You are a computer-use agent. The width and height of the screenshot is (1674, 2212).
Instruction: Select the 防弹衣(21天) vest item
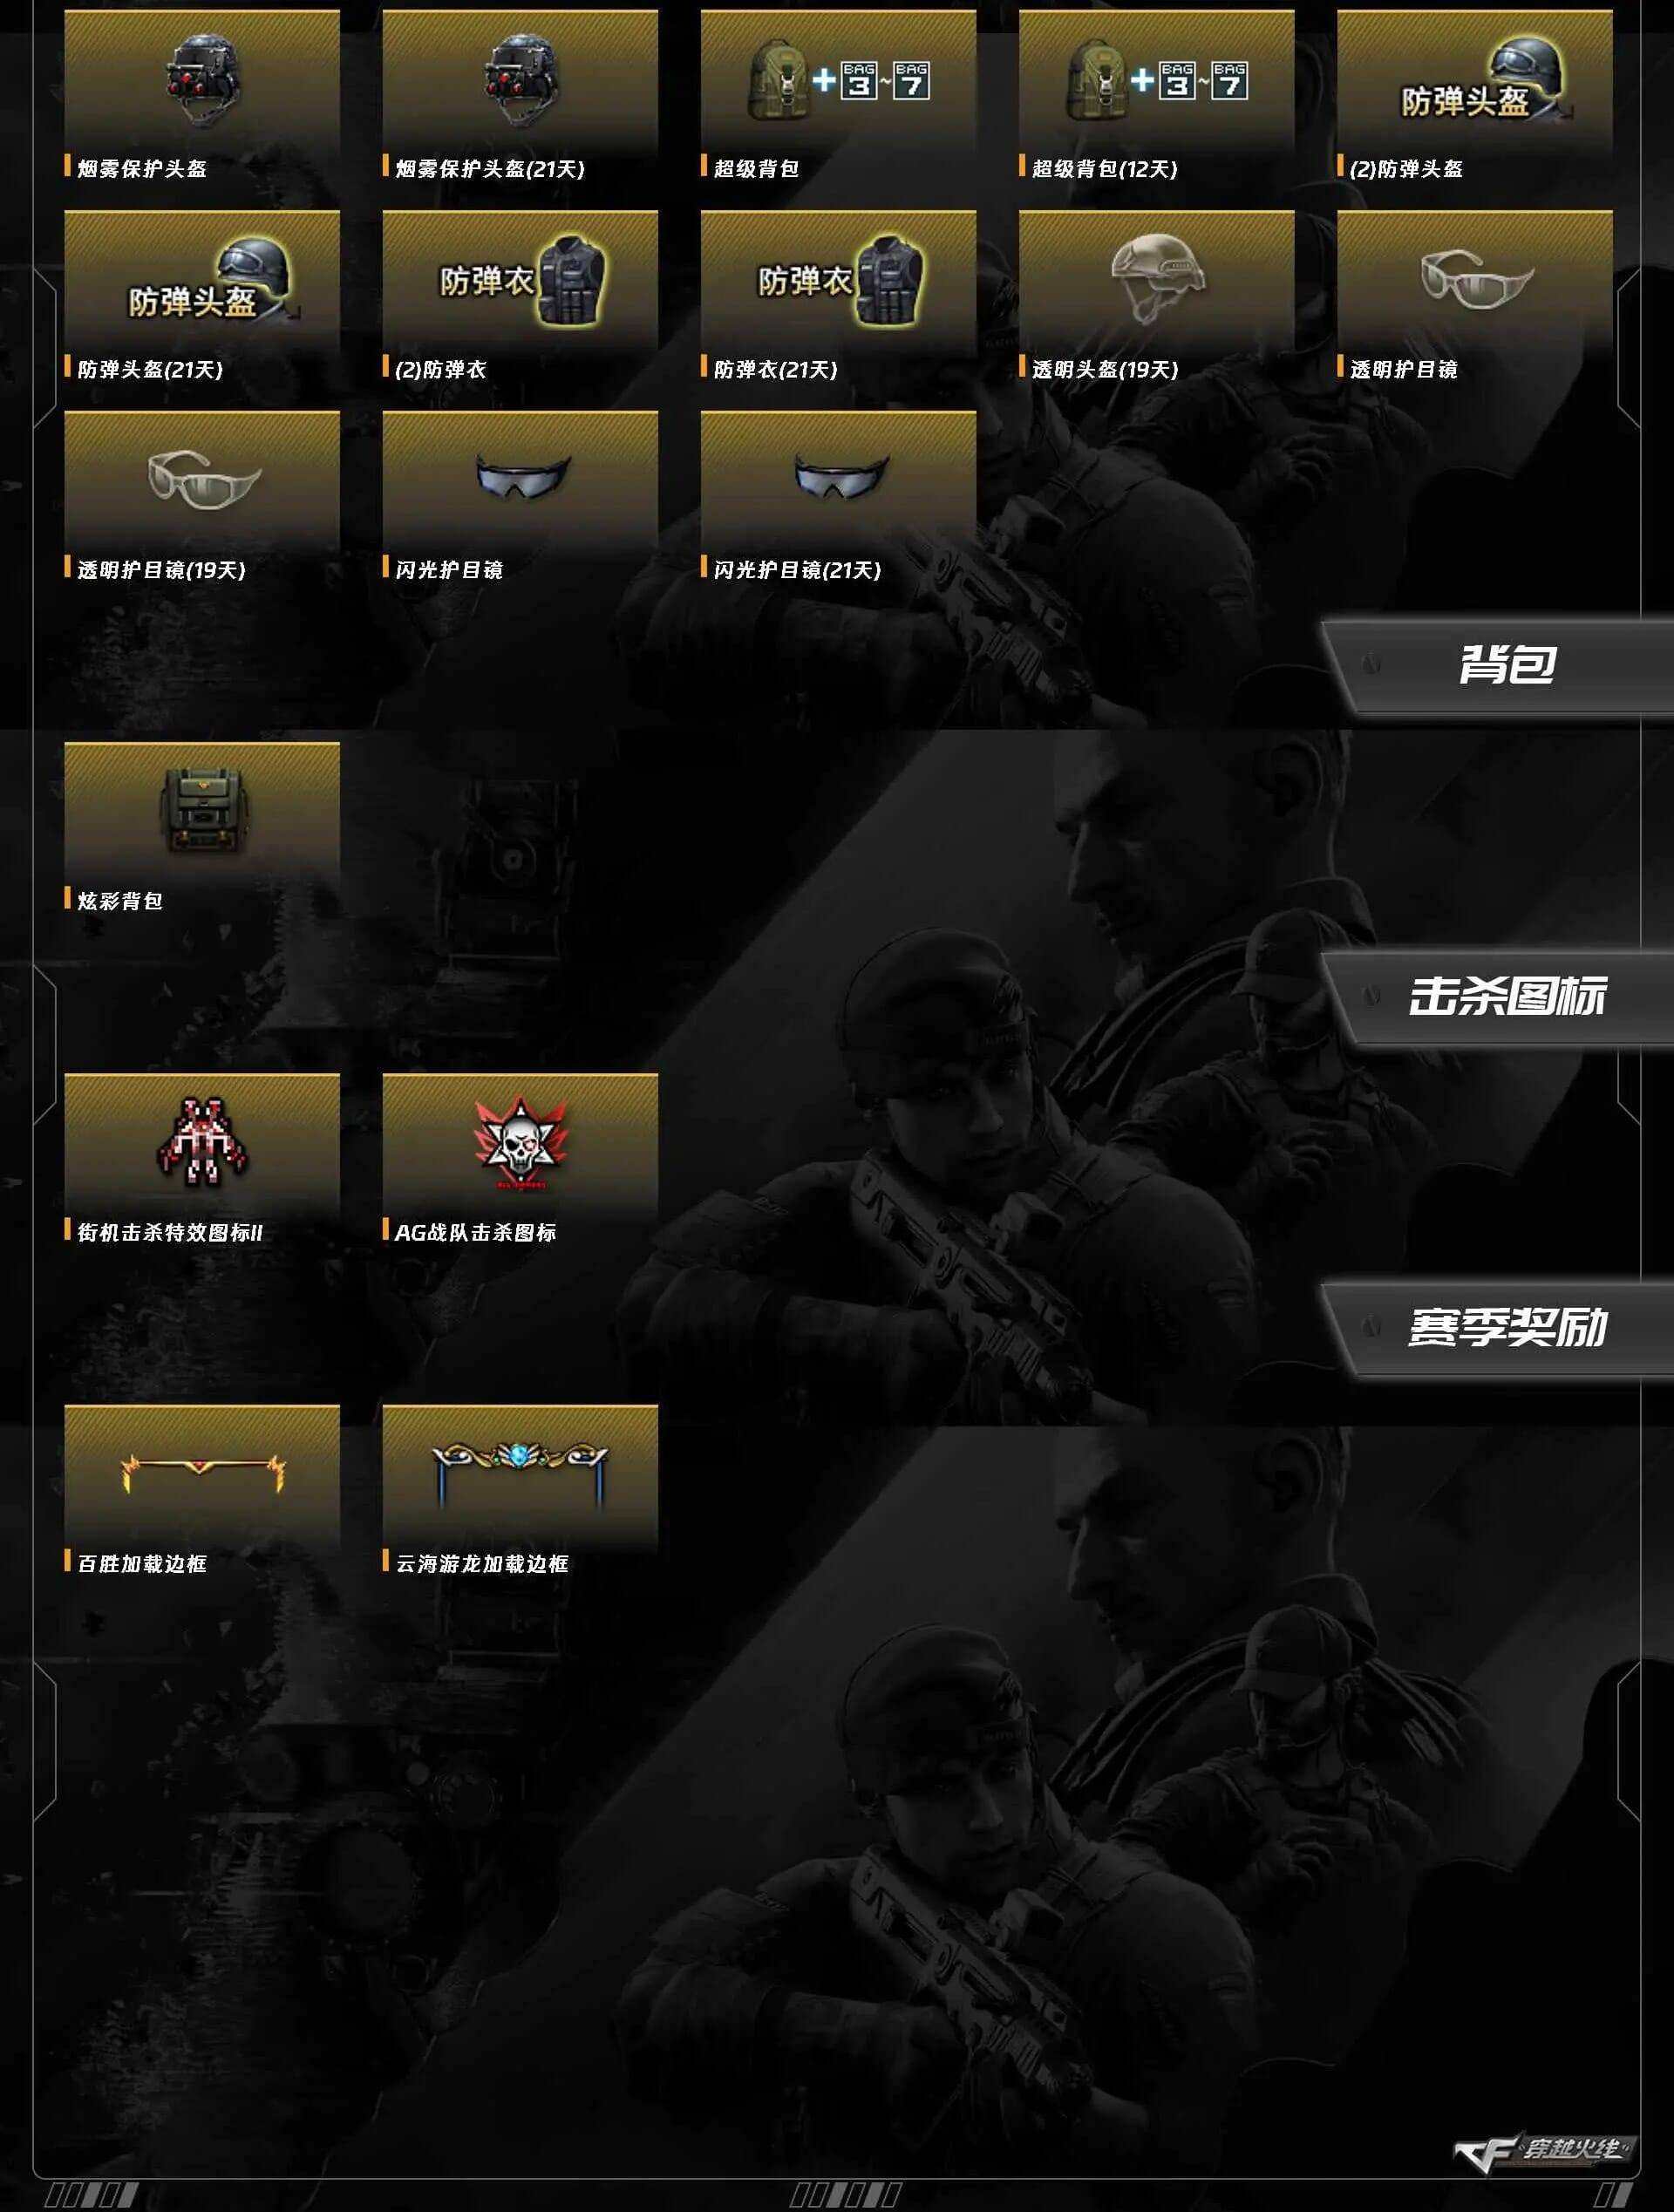[x=838, y=297]
